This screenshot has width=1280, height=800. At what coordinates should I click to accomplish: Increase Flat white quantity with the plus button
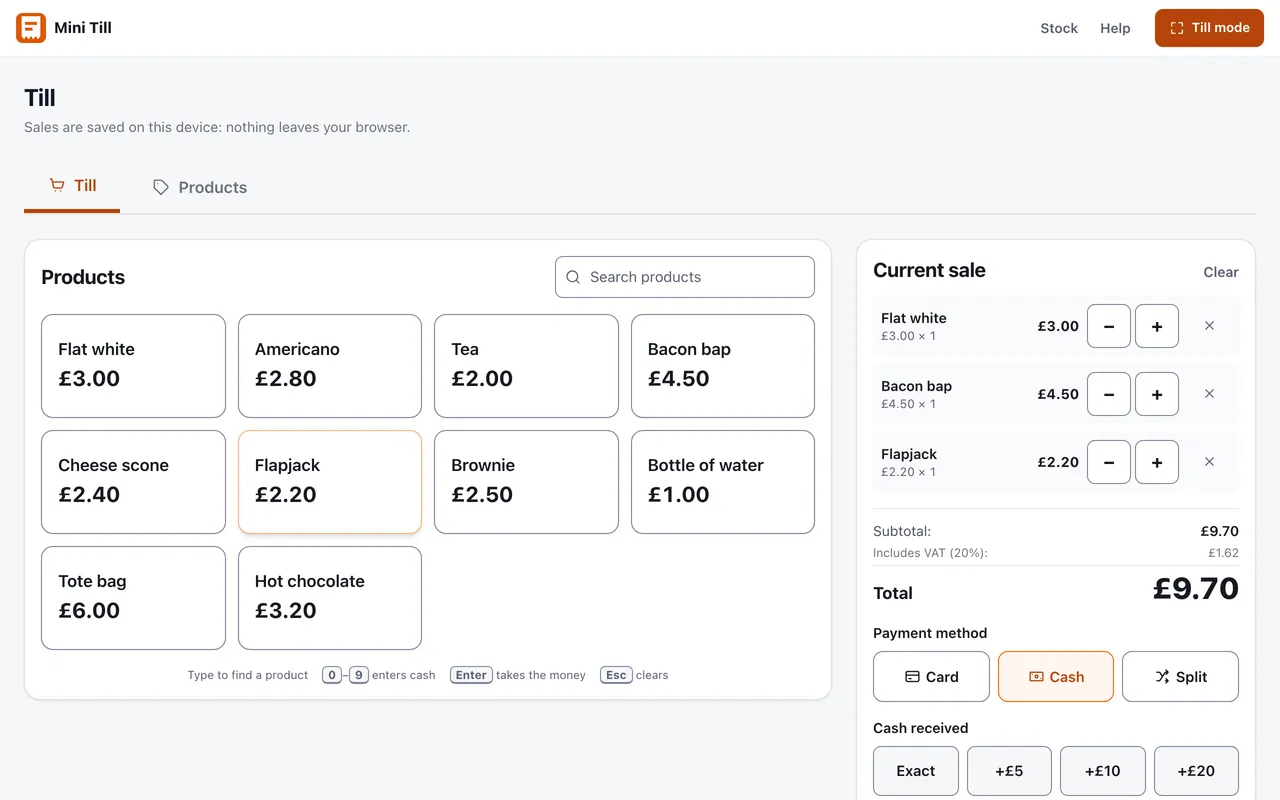pyautogui.click(x=1157, y=326)
